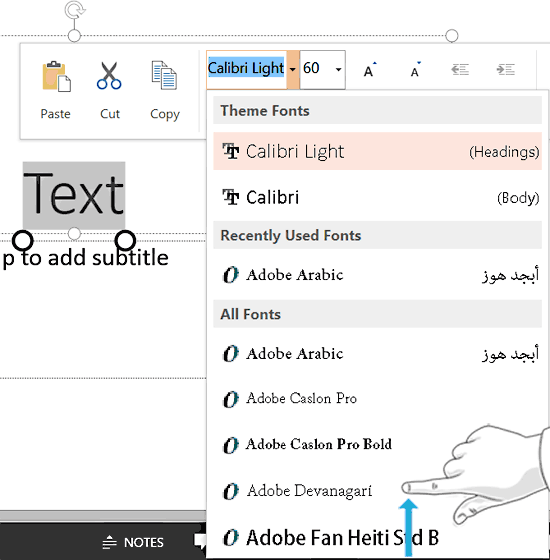Image resolution: width=550 pixels, height=560 pixels.
Task: Click the top-right sizing handle of the title box
Action: (x=452, y=36)
